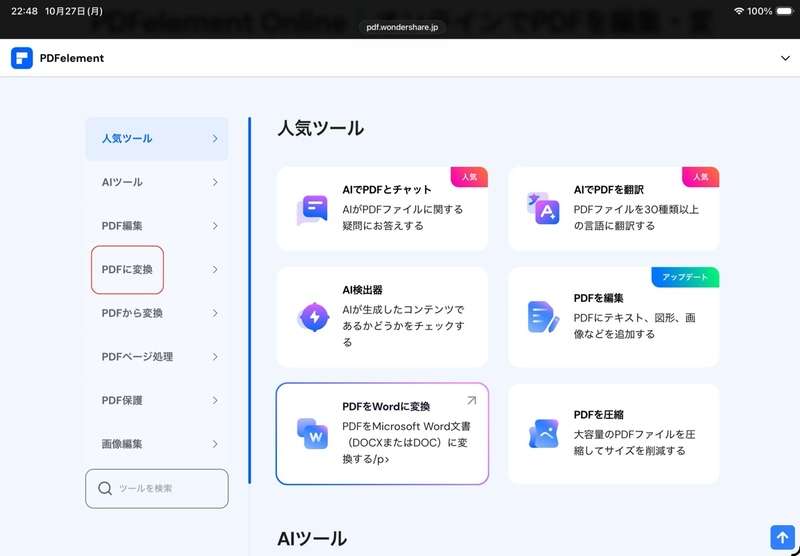Viewport: 800px width, 556px height.
Task: Click the PDFを編集 document pencil icon
Action: coord(543,317)
